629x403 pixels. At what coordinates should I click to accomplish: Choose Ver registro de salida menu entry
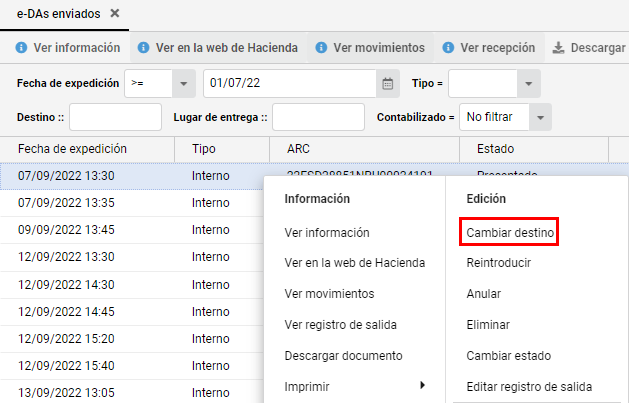click(x=341, y=324)
